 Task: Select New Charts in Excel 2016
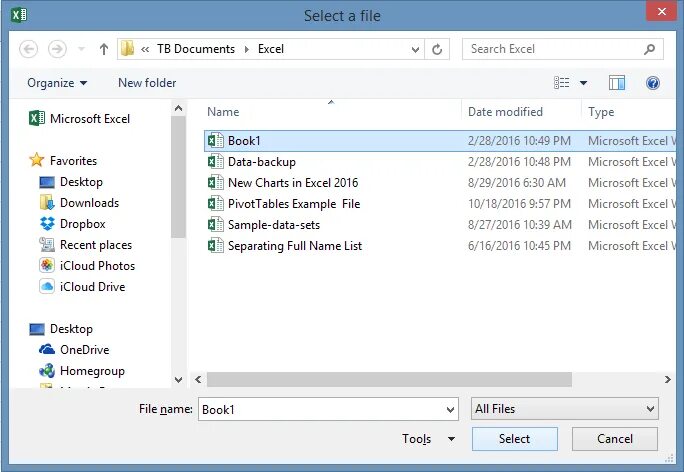293,183
